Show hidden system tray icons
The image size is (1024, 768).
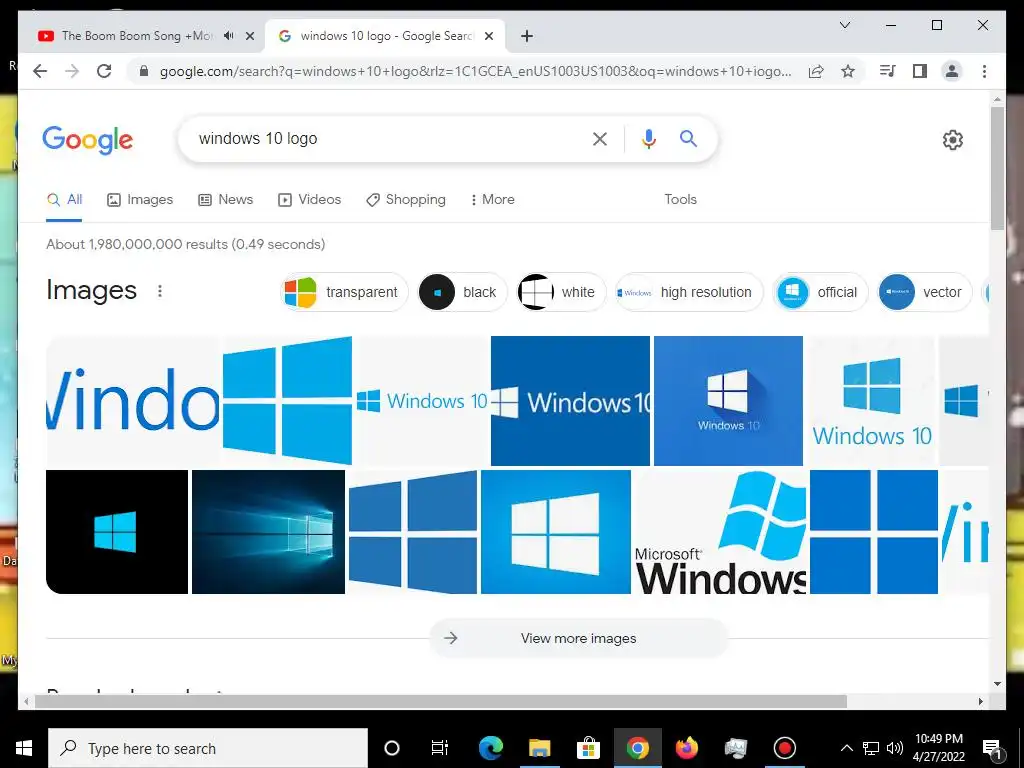[846, 748]
